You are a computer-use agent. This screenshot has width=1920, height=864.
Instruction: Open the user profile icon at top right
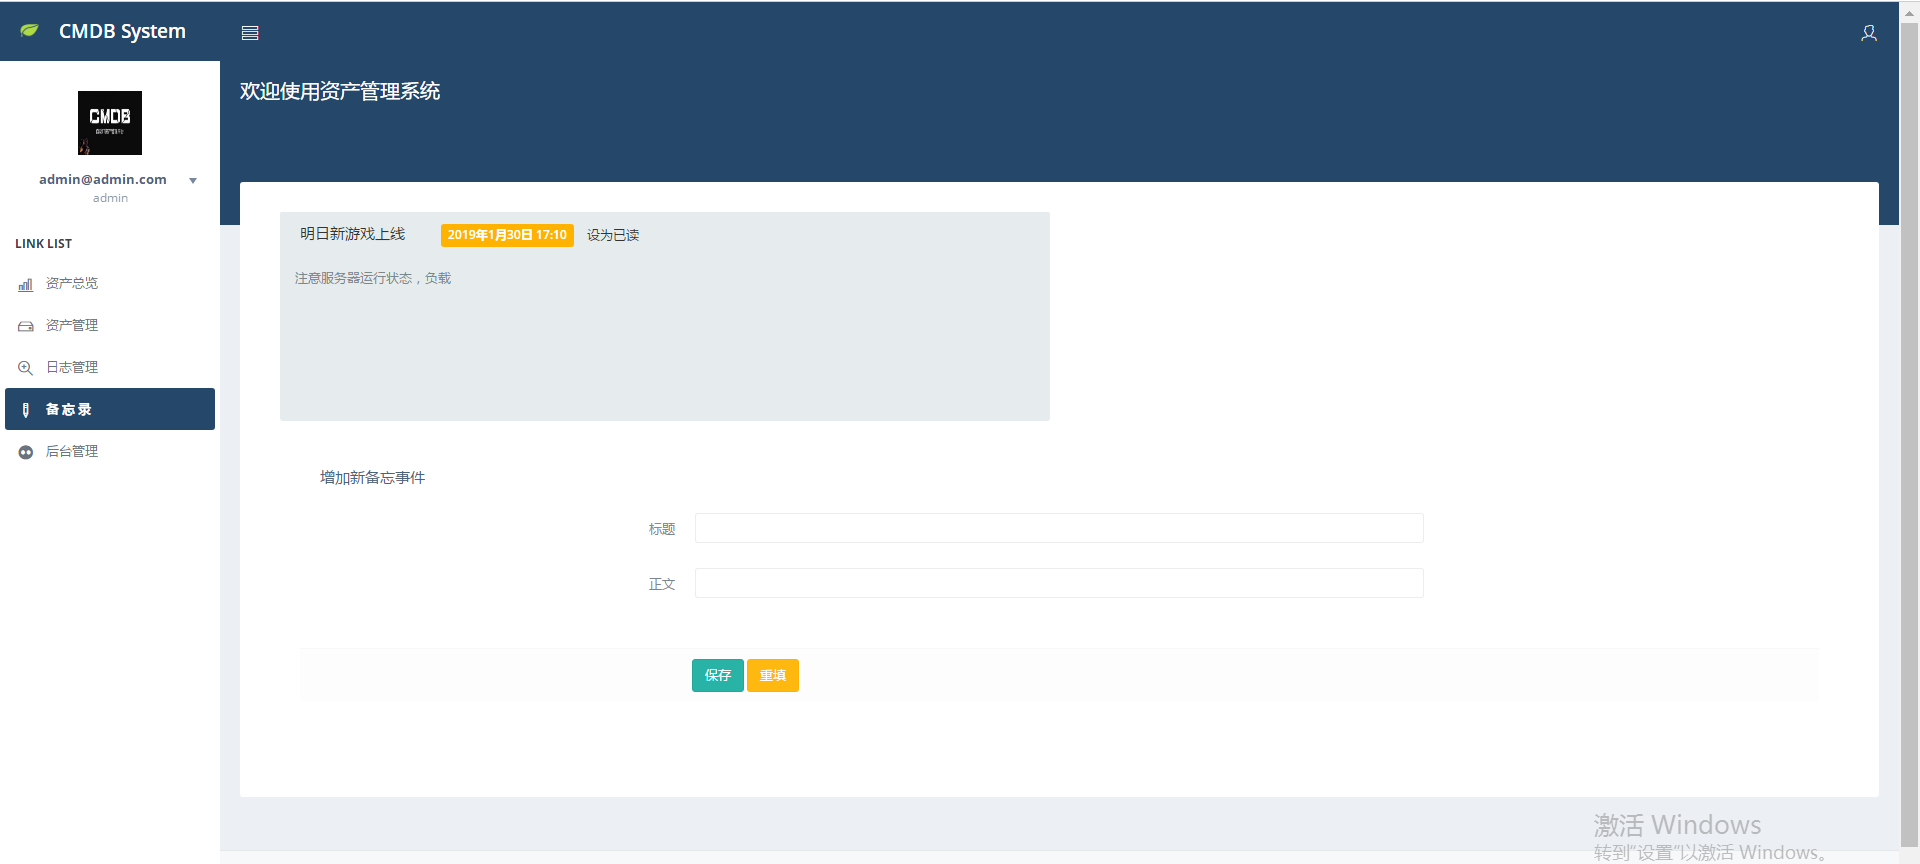click(x=1868, y=33)
